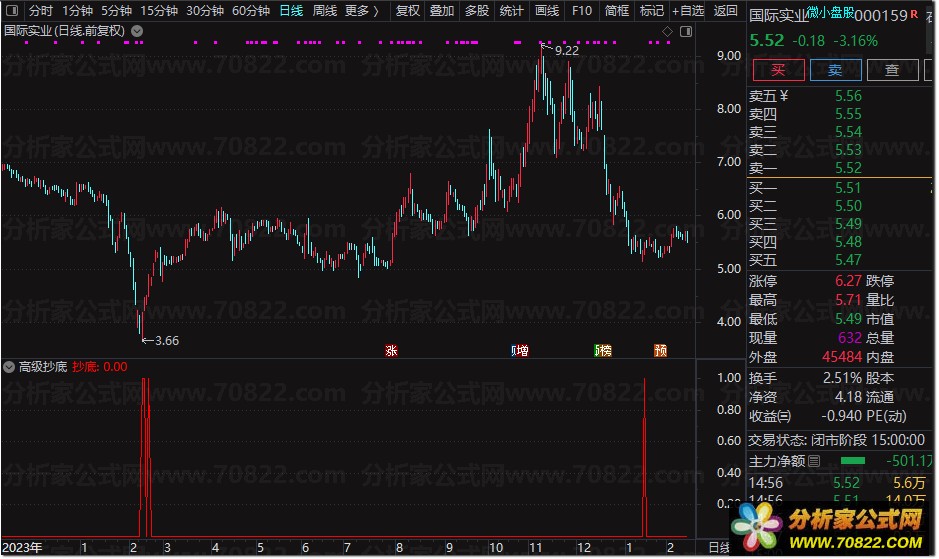Viewport: 939px width, 559px height.
Task: Click 净资 value 4.18
Action: 849,397
